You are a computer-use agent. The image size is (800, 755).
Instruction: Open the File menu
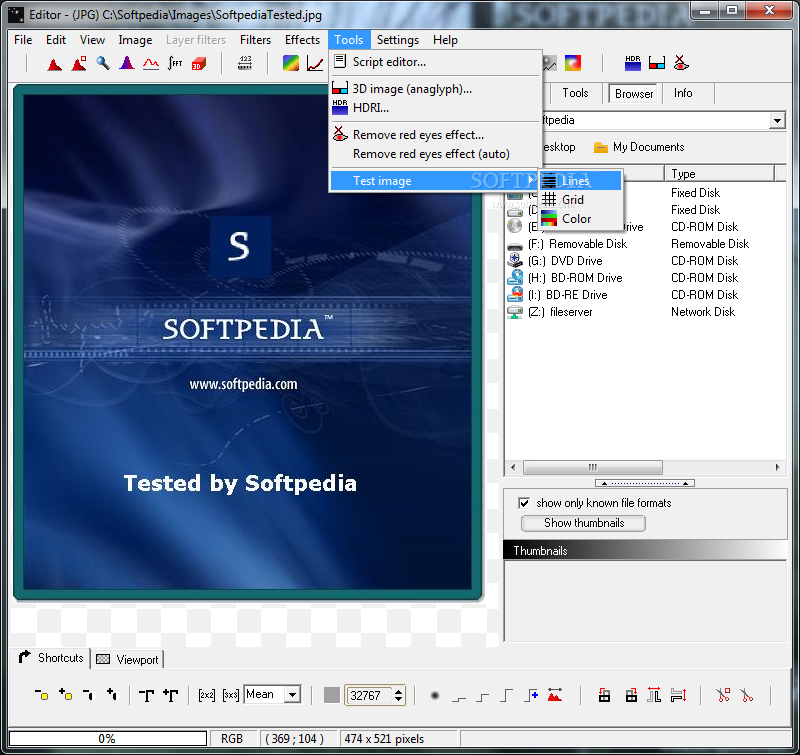pyautogui.click(x=23, y=40)
